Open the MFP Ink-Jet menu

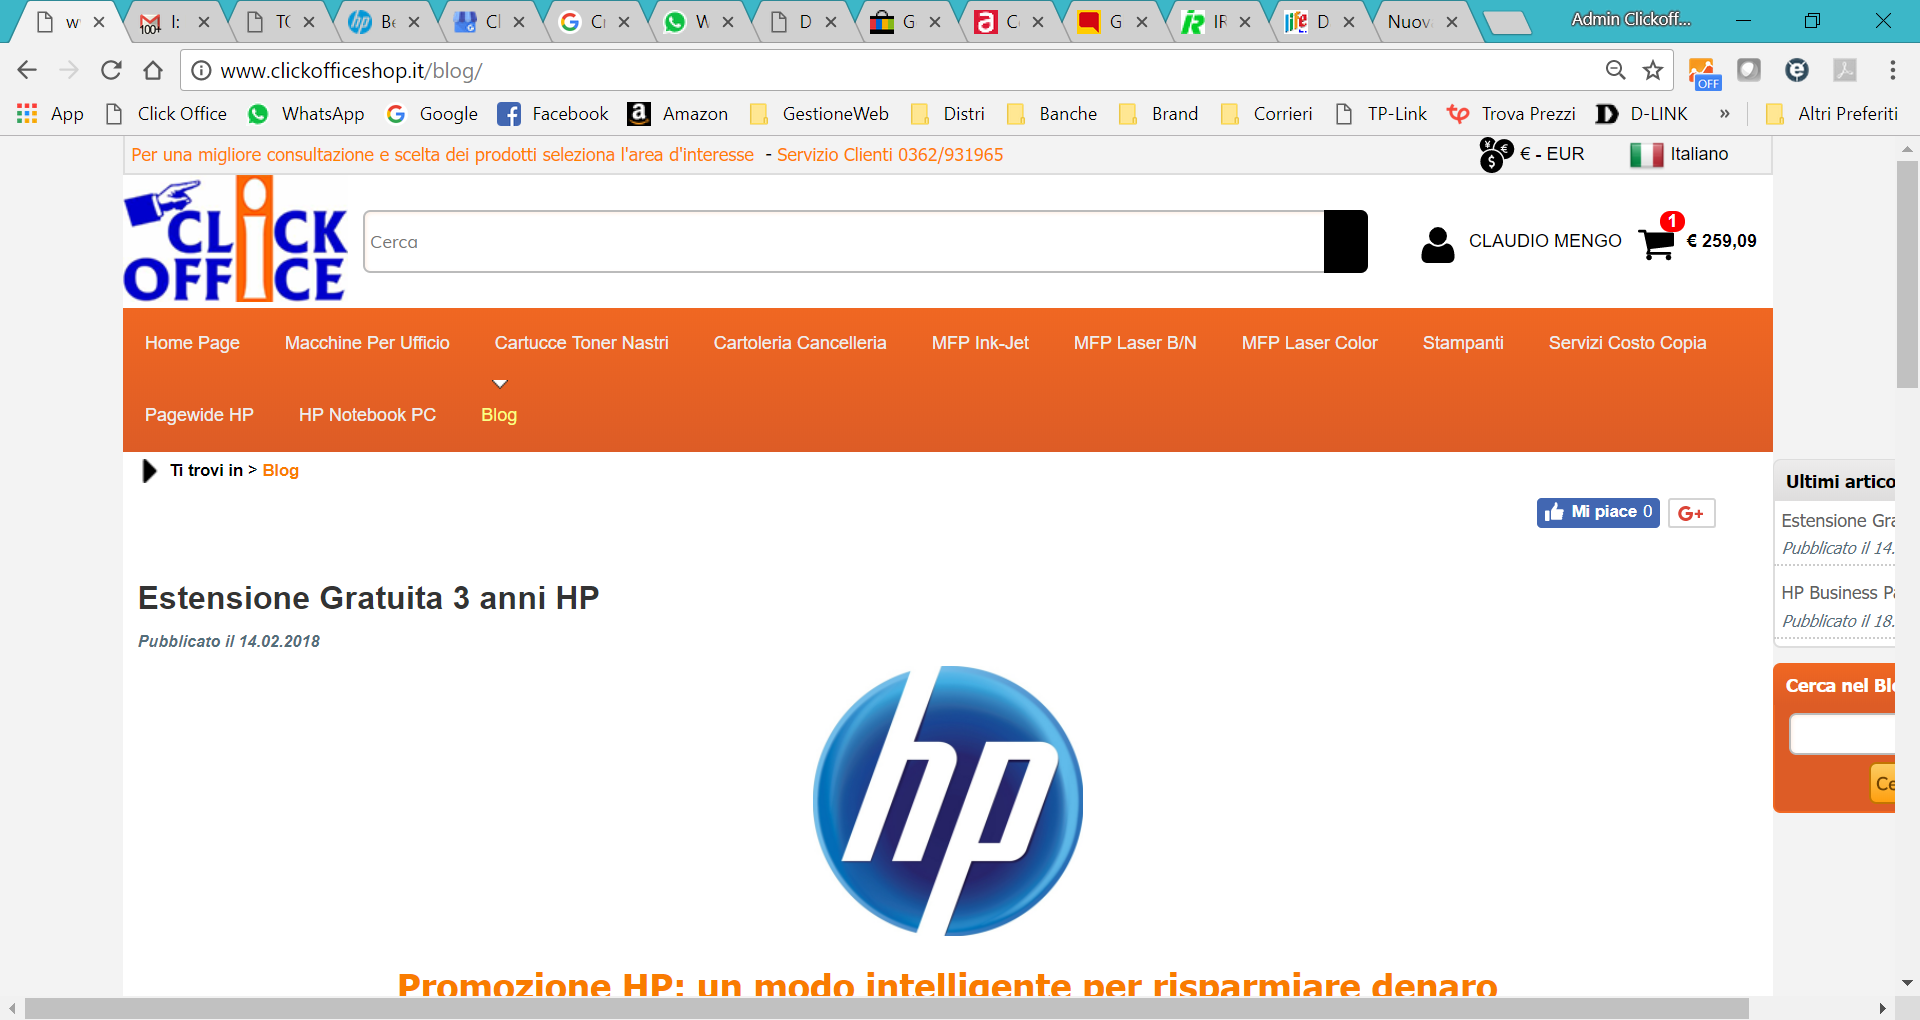[980, 343]
